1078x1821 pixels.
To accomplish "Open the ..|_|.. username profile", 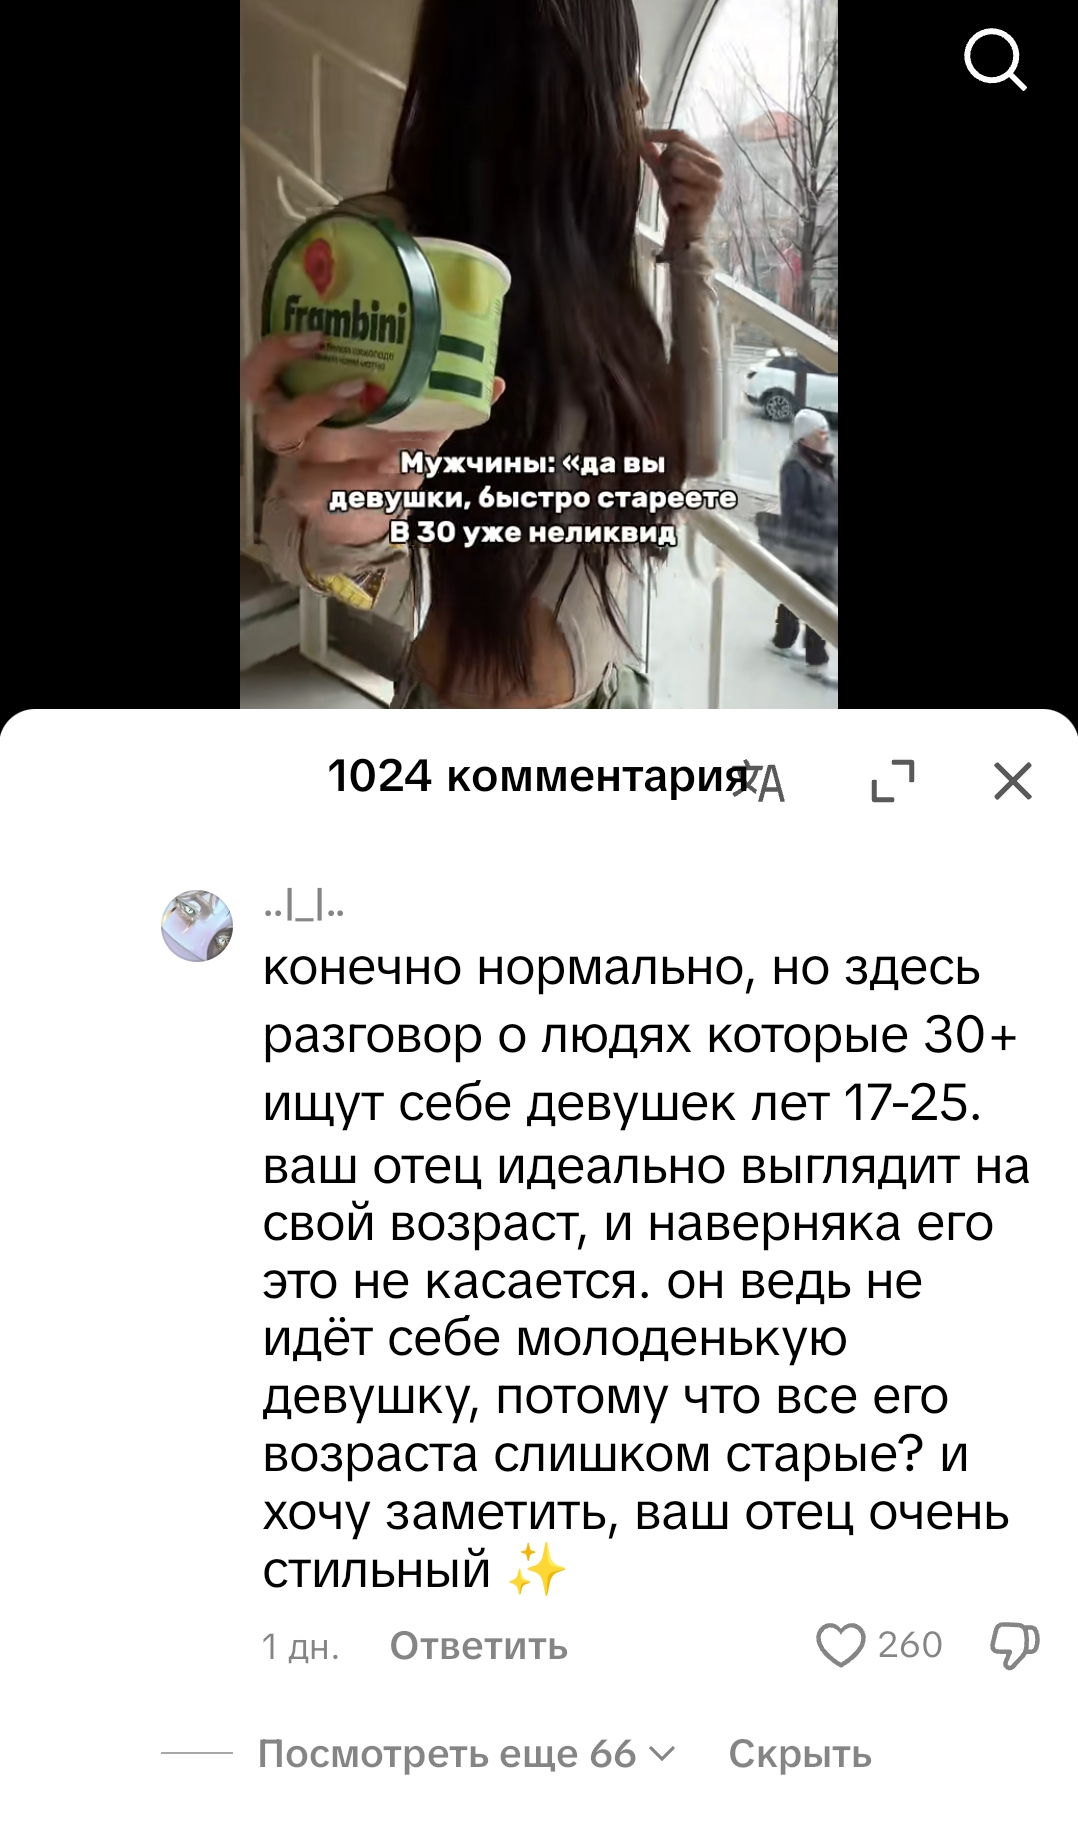I will tap(304, 908).
